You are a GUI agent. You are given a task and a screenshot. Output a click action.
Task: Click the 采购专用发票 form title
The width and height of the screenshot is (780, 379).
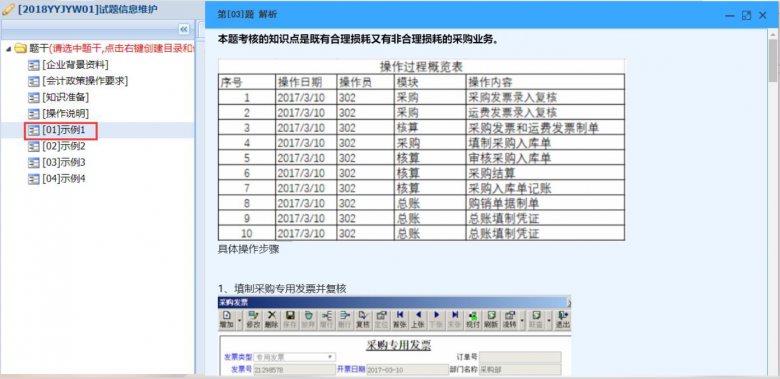[398, 345]
